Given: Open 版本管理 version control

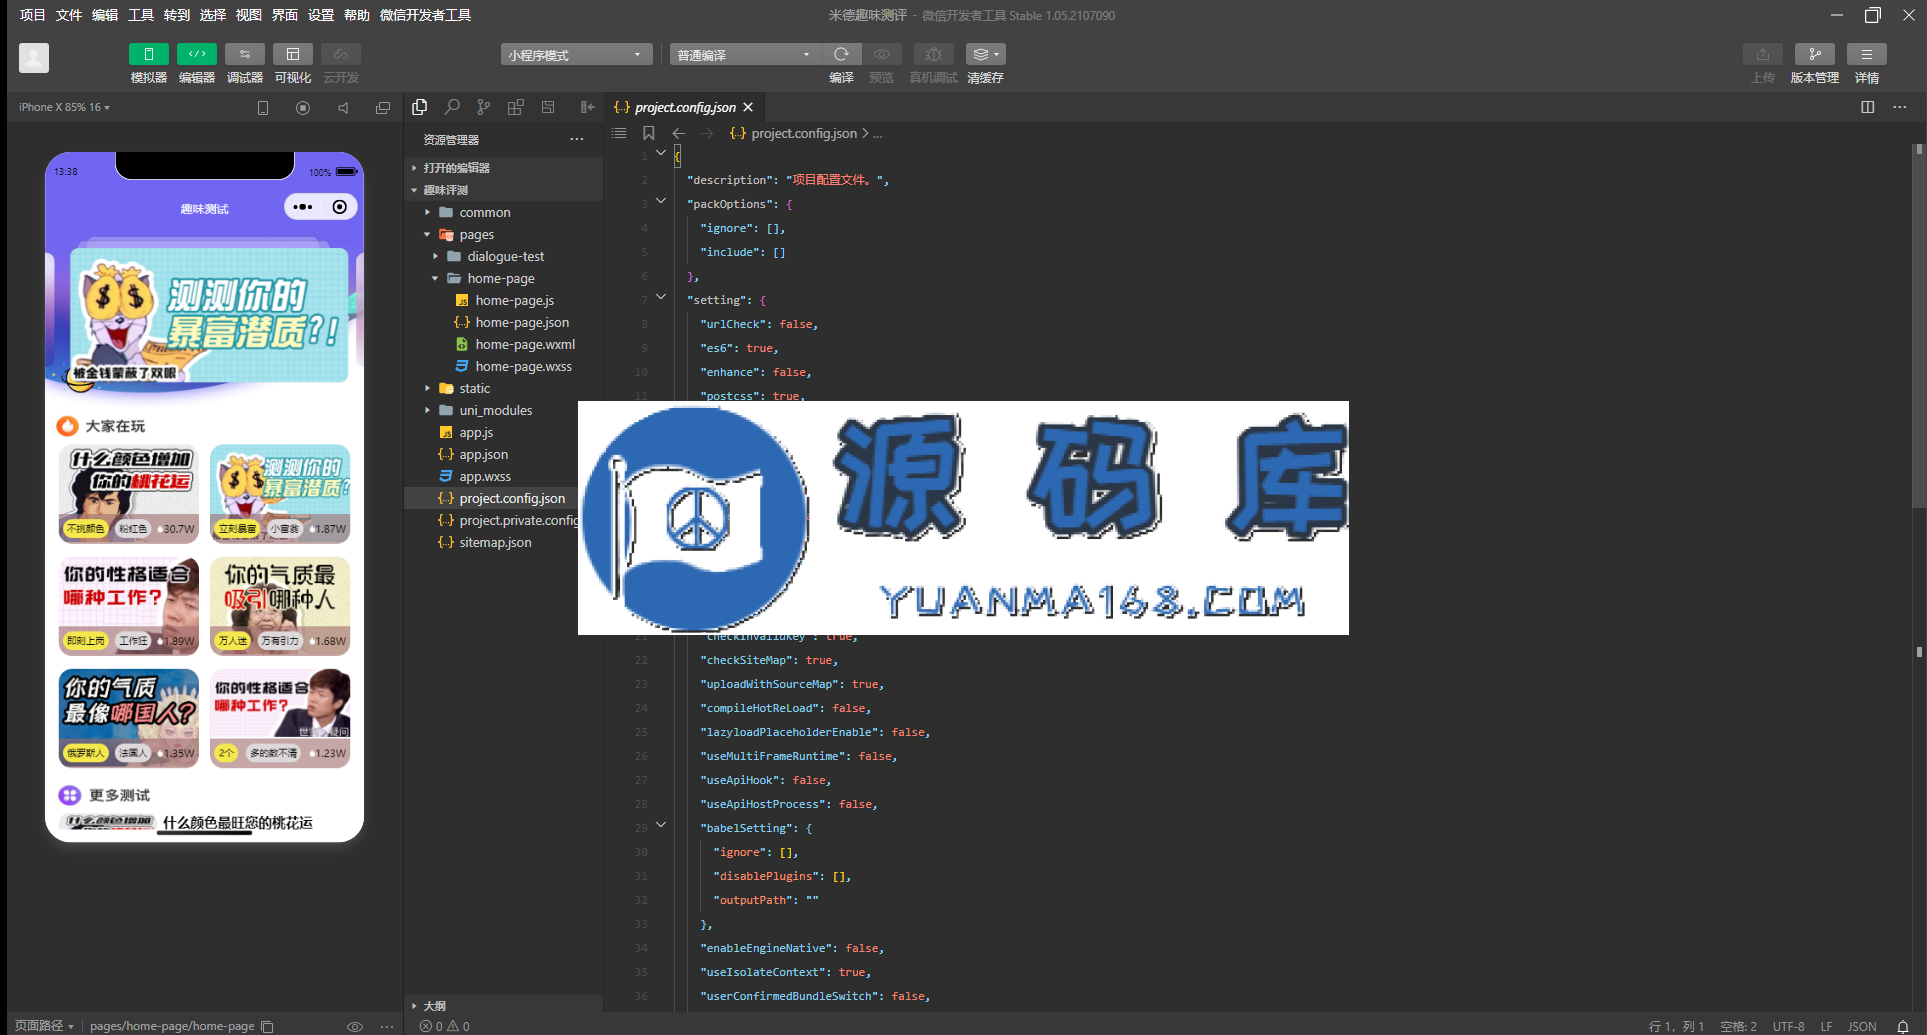Looking at the screenshot, I should [1815, 54].
